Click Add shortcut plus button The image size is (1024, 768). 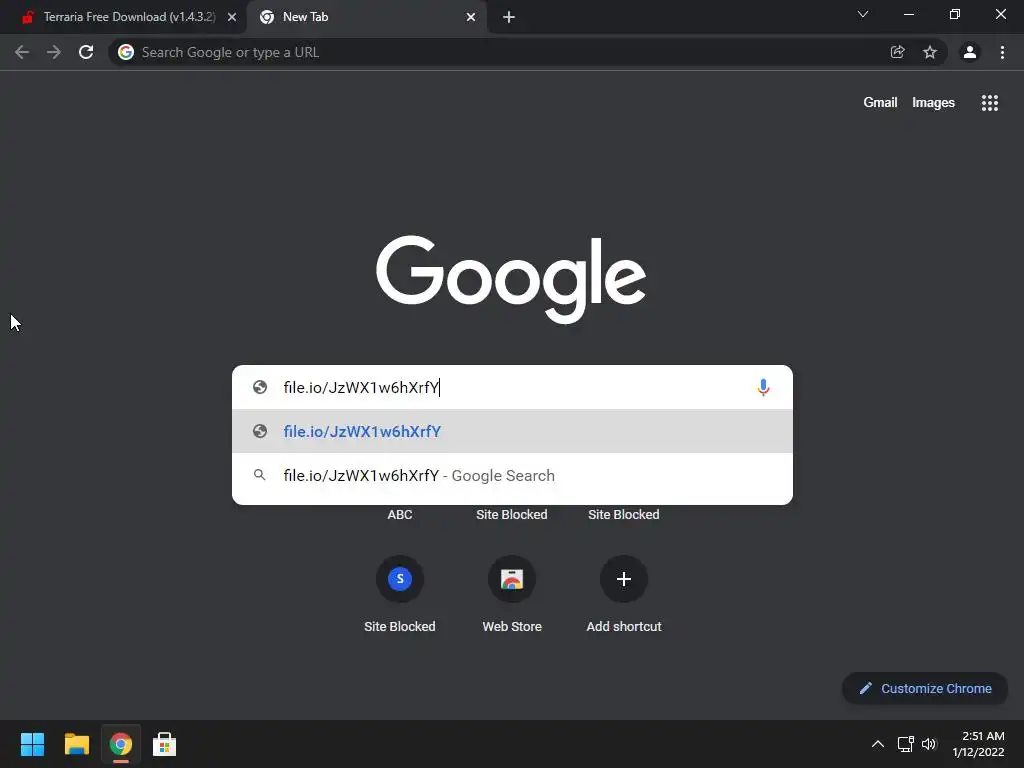pos(624,579)
